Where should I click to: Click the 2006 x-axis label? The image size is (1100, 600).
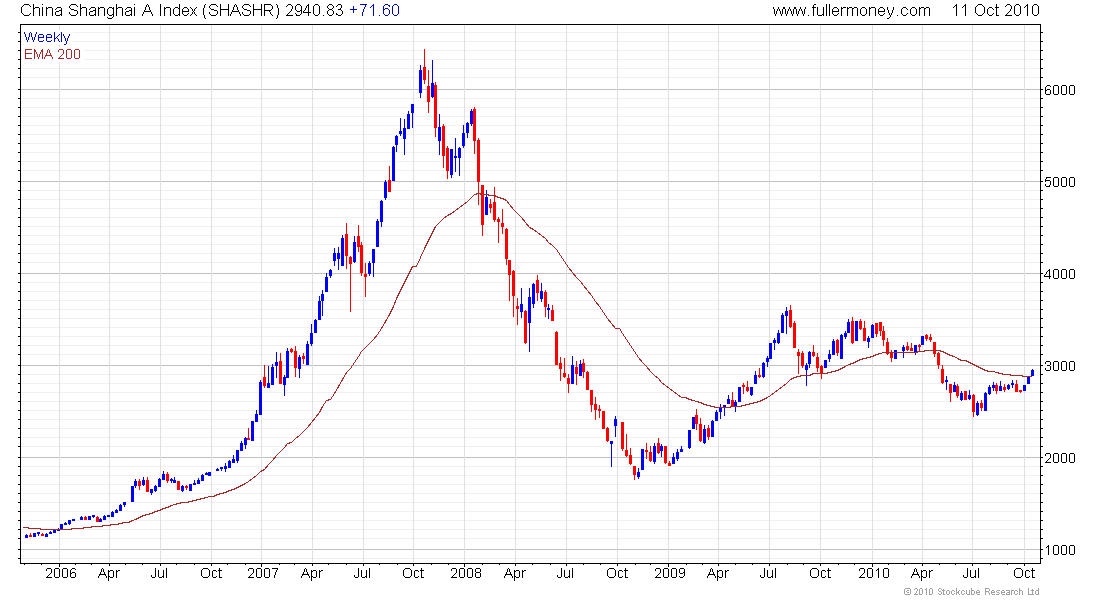pyautogui.click(x=60, y=573)
